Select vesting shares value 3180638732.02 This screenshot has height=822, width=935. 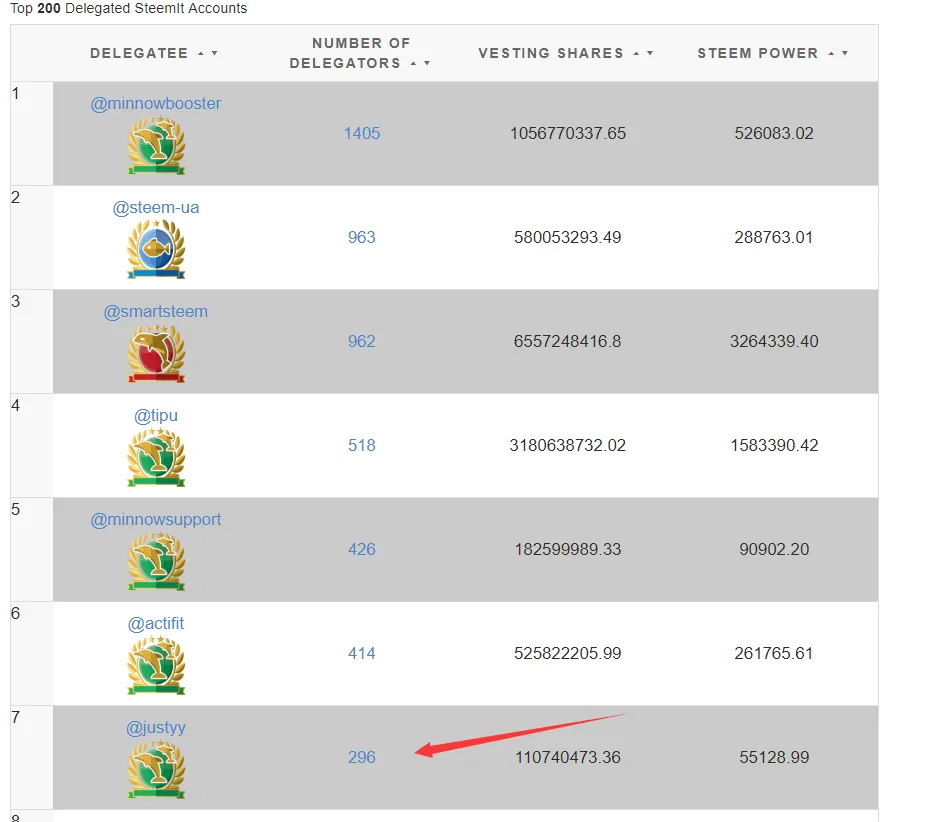coord(568,445)
